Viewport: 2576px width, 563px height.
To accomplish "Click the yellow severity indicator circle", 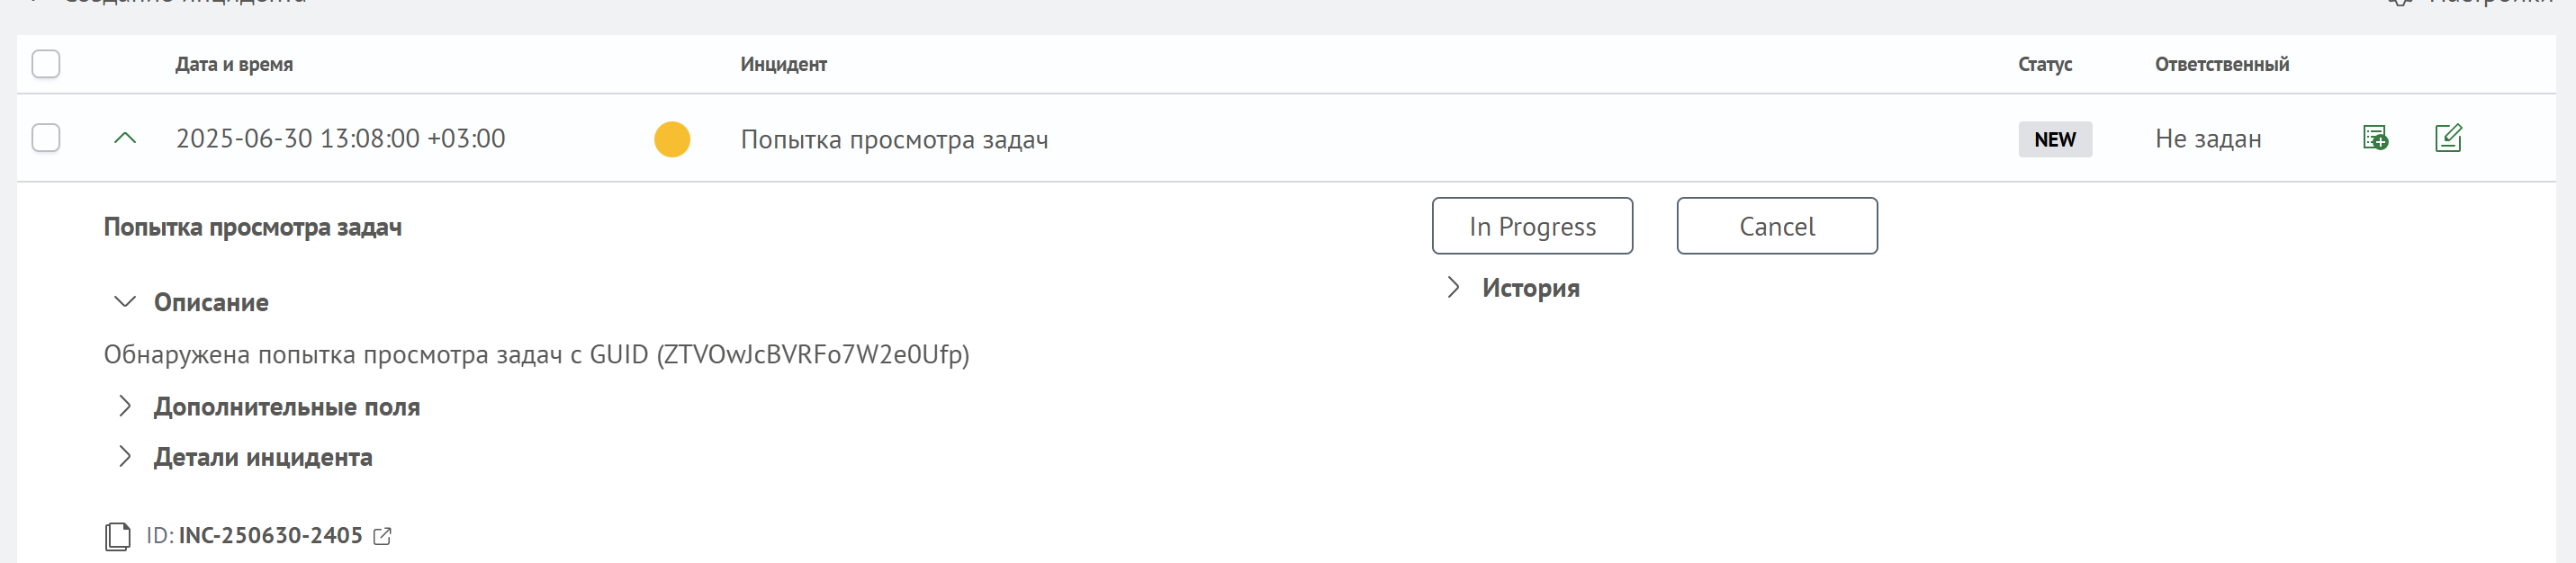I will (x=672, y=139).
